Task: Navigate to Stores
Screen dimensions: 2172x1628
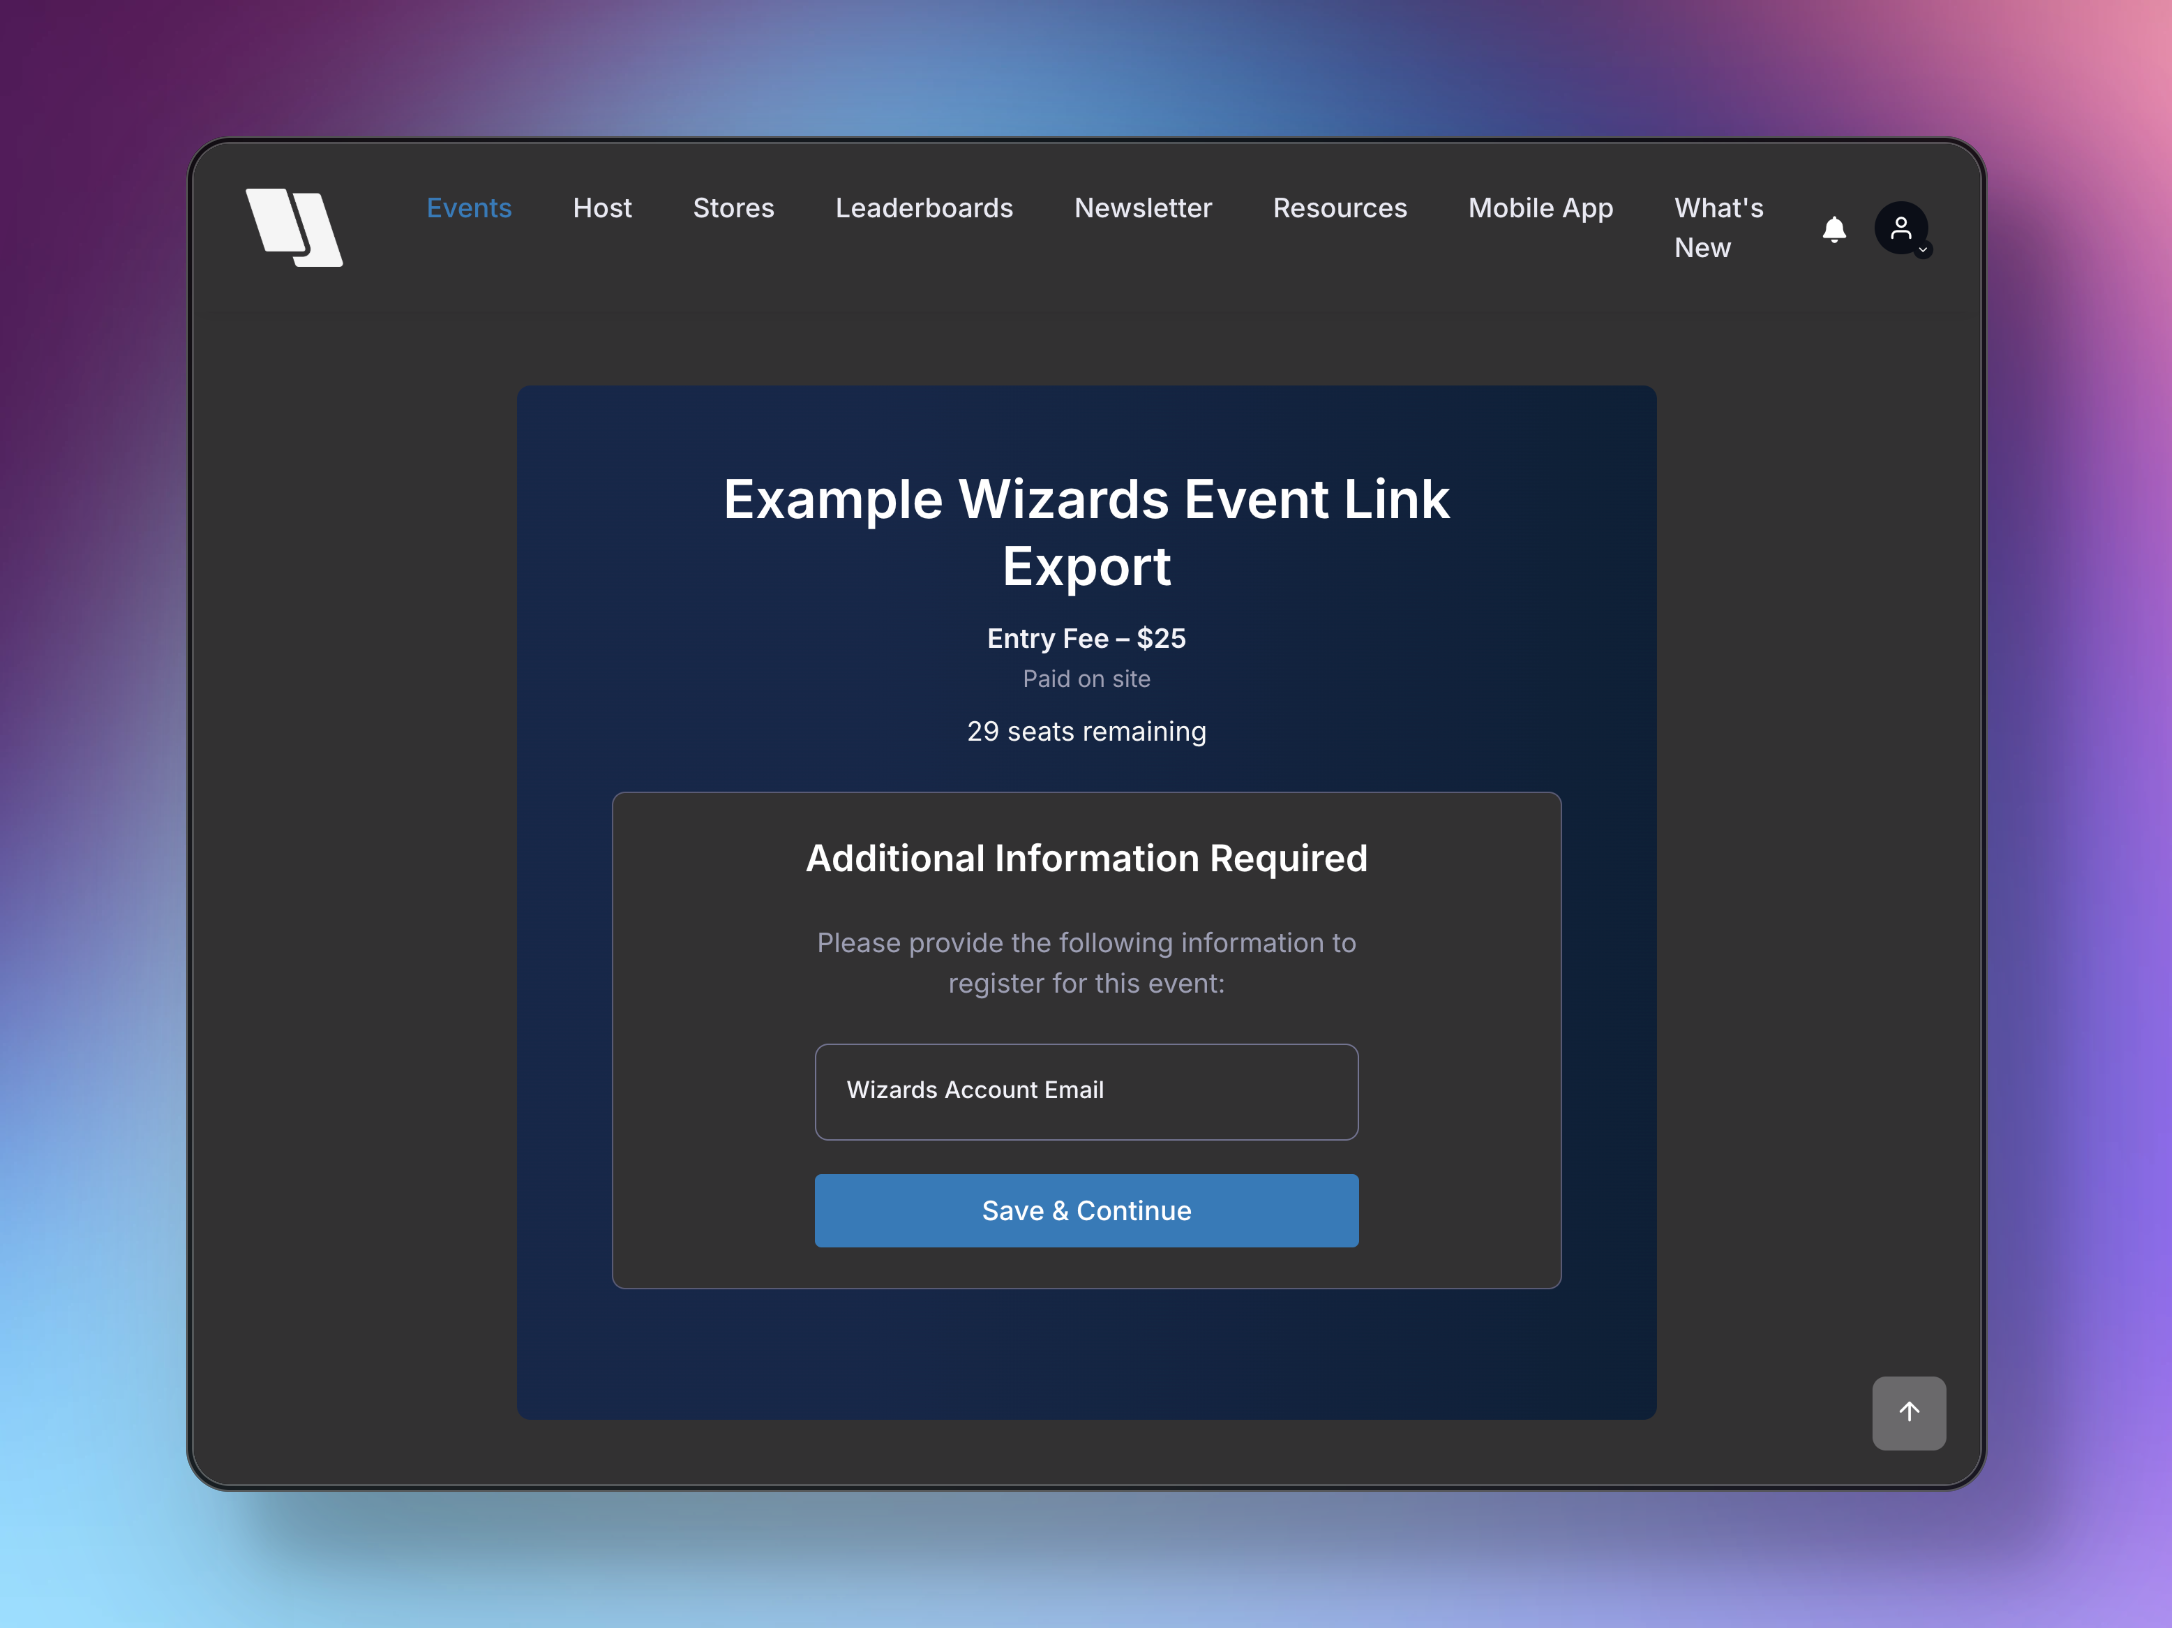Action: [733, 208]
